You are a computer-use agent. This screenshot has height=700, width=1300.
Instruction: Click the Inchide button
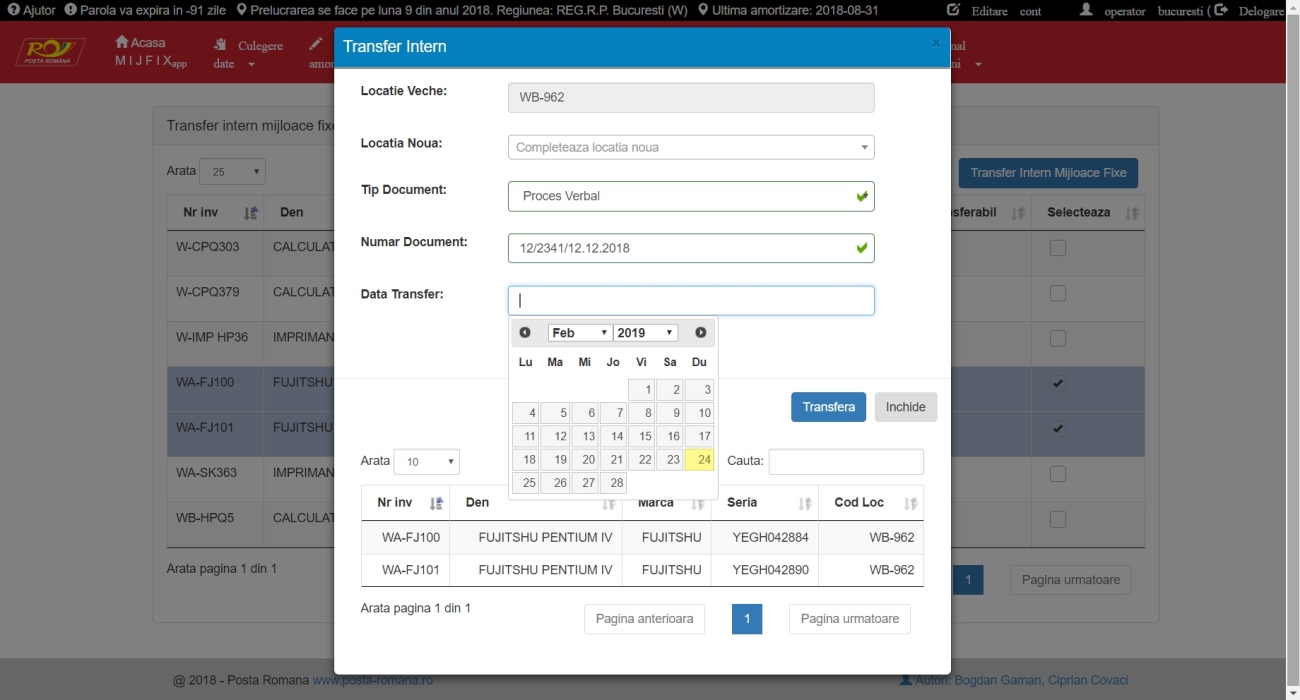click(905, 407)
